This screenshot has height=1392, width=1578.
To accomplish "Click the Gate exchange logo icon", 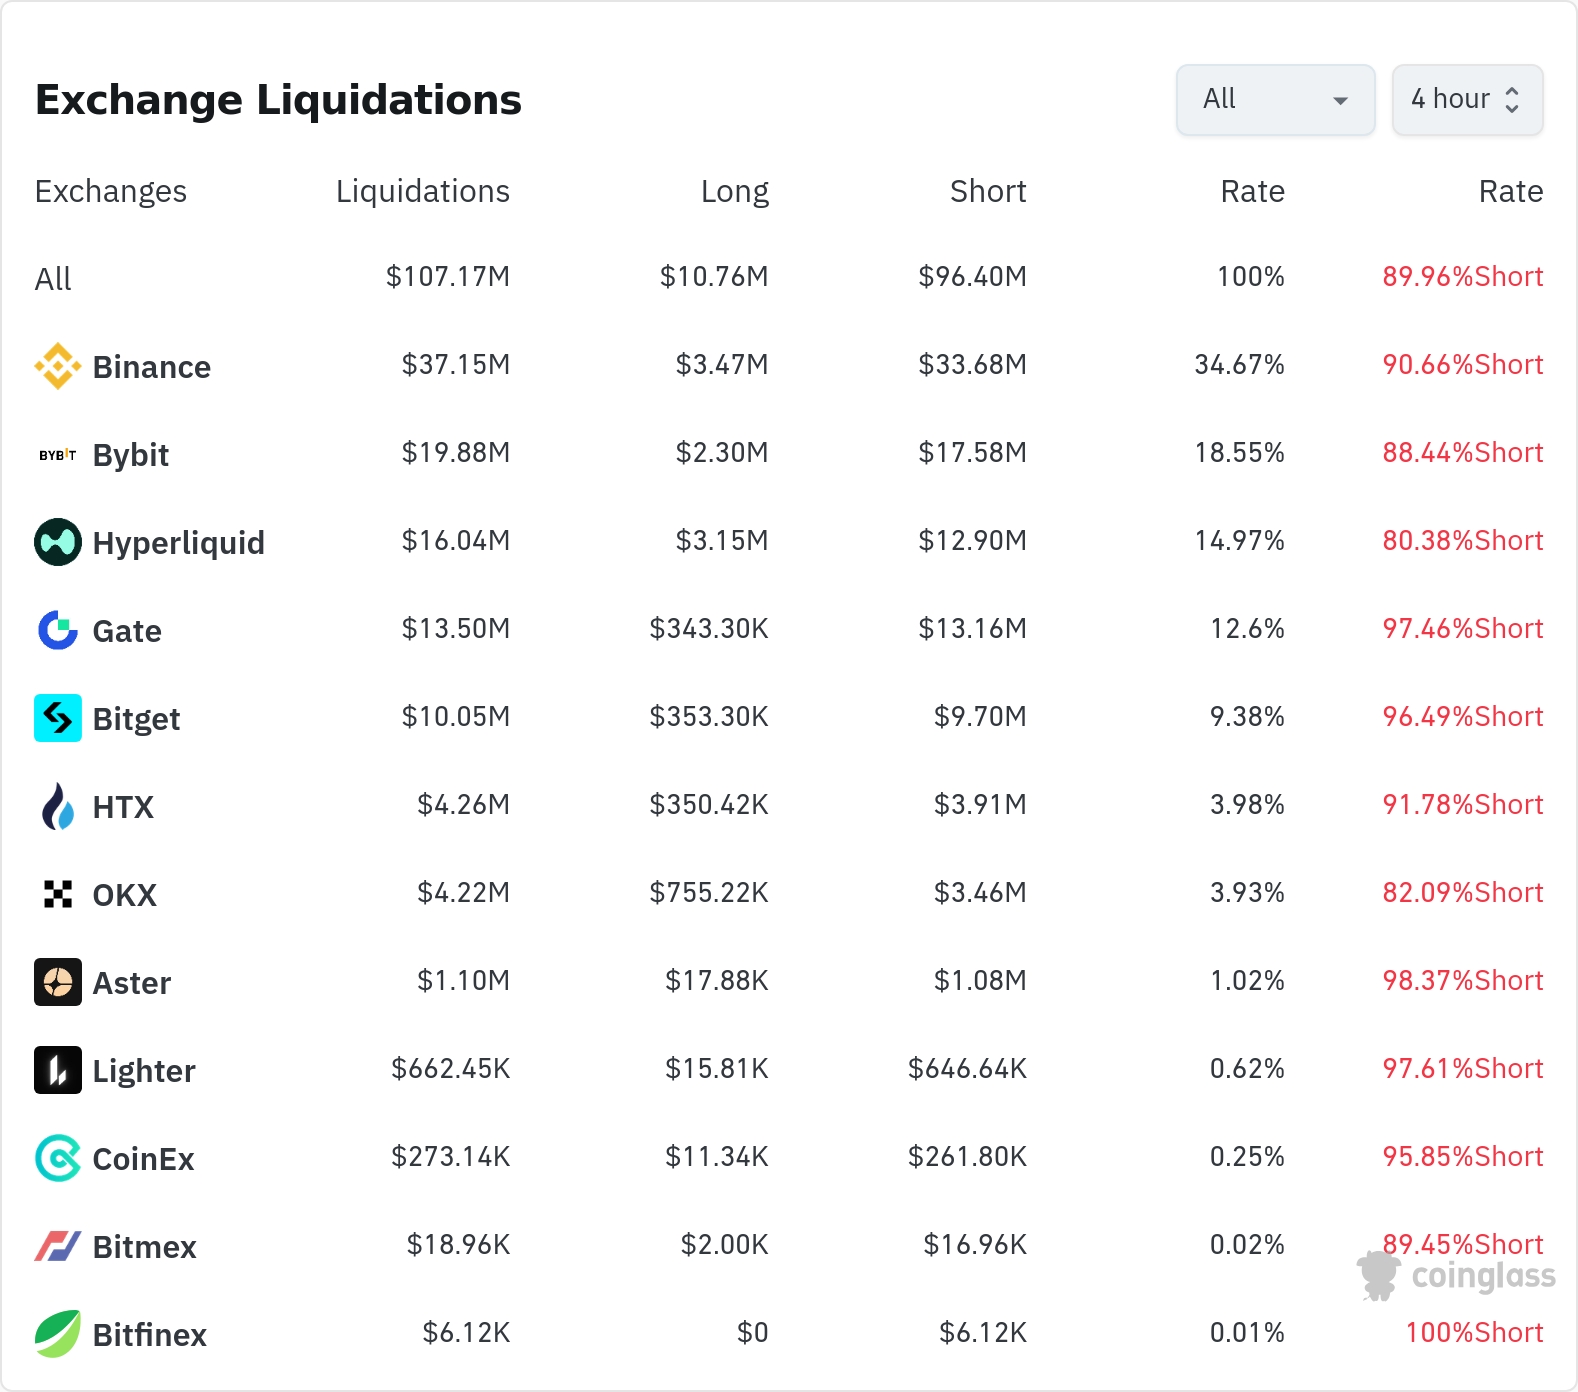I will pos(58,630).
